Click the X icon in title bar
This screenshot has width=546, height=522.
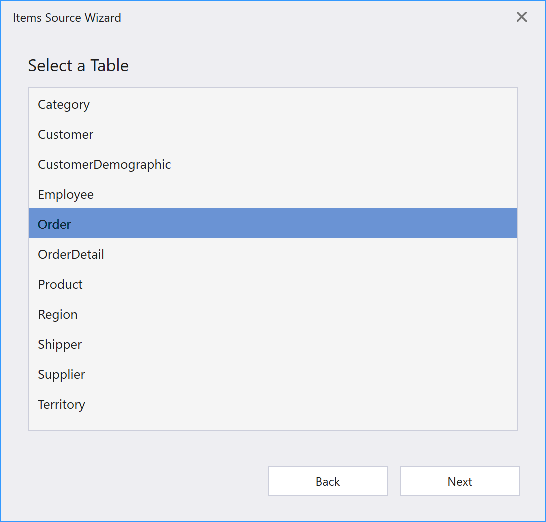coord(522,17)
